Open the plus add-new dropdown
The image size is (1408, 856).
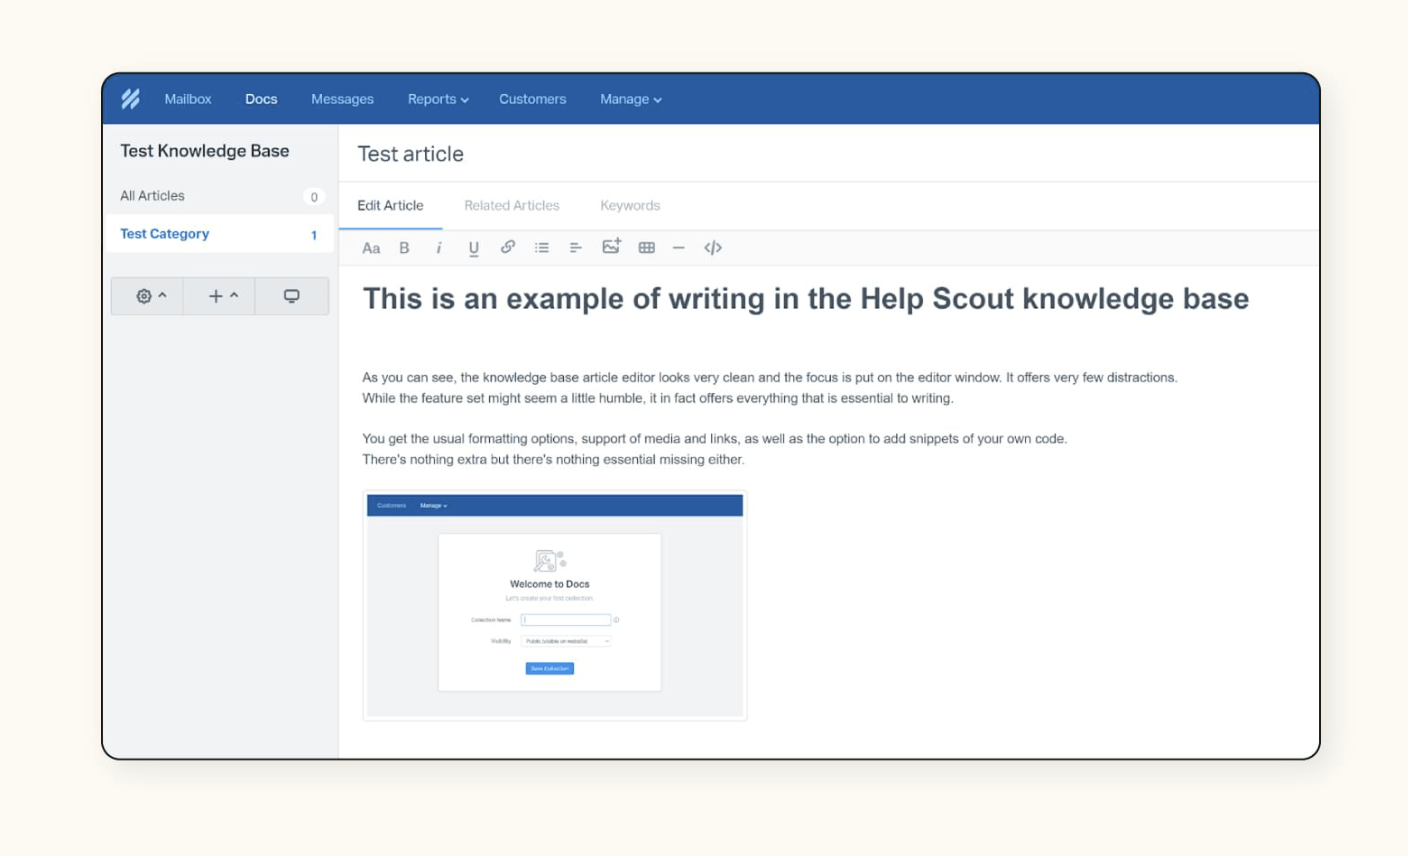click(220, 296)
